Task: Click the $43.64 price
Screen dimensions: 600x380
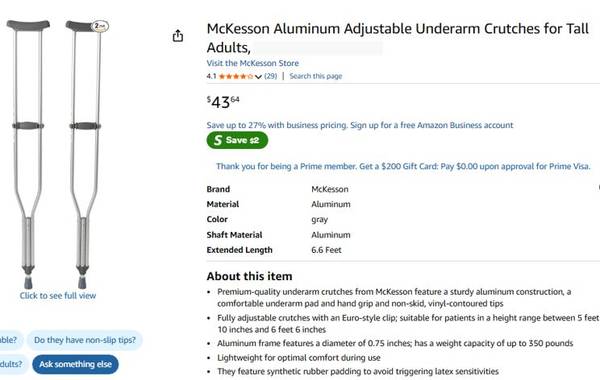Action: pyautogui.click(x=223, y=102)
